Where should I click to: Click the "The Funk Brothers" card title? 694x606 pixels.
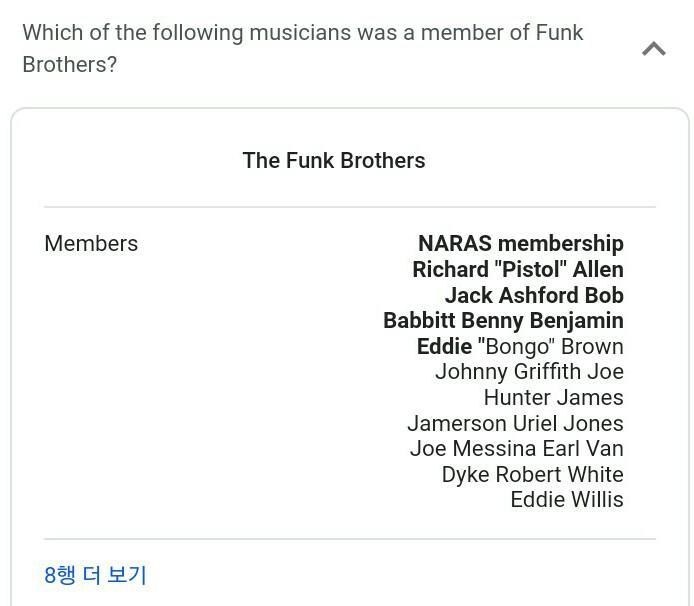pyautogui.click(x=334, y=160)
